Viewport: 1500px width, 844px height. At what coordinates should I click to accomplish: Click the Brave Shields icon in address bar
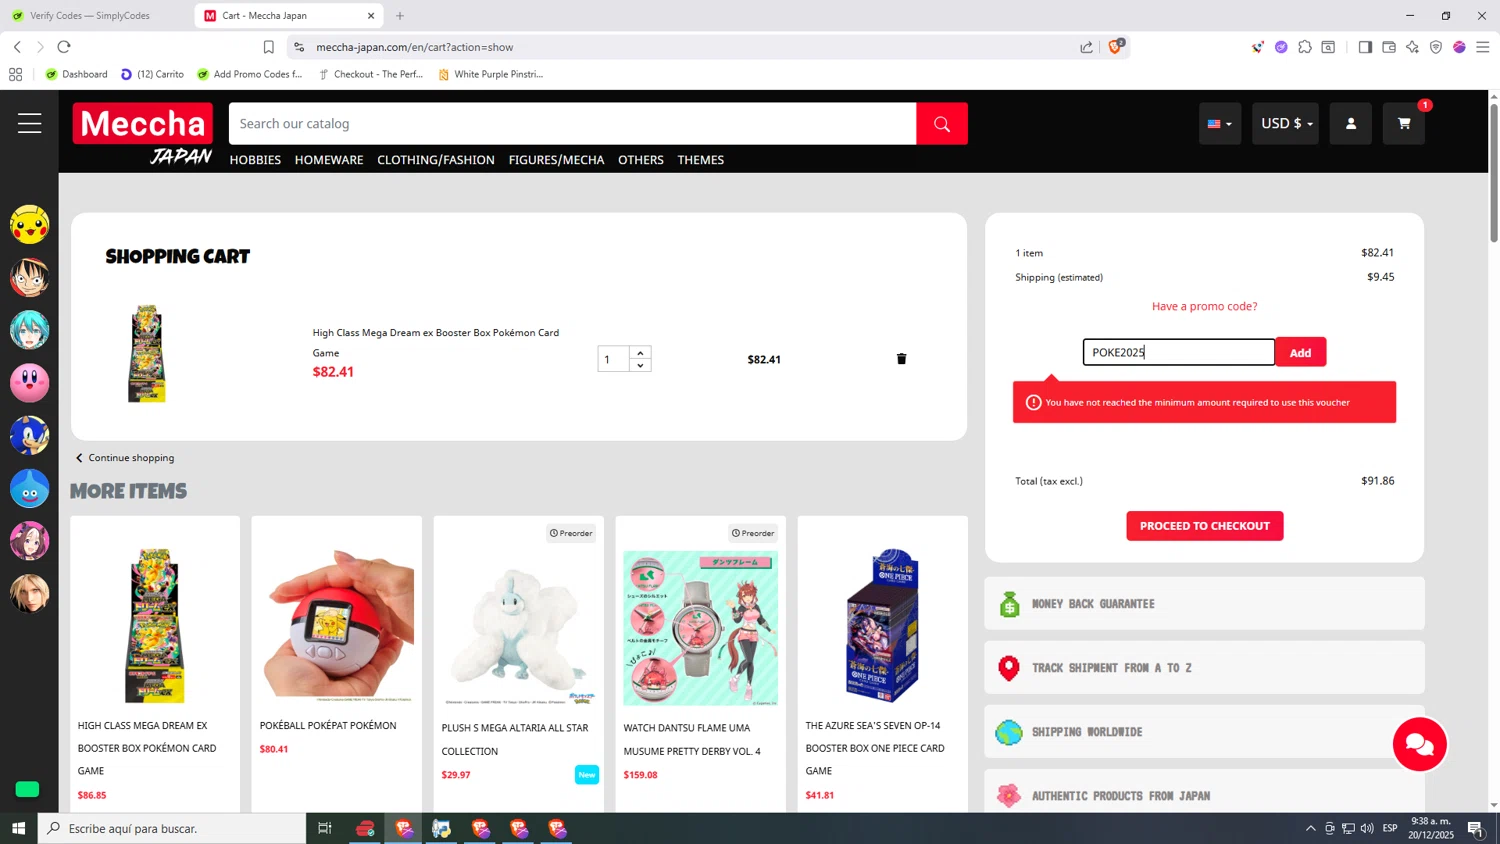tap(1115, 47)
